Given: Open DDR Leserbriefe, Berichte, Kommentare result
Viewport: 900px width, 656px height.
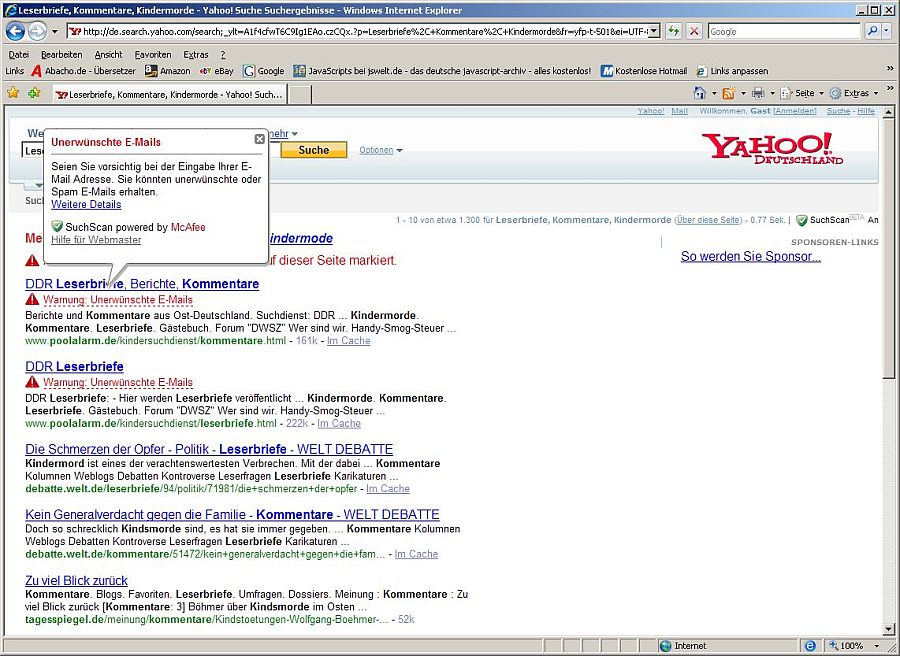Looking at the screenshot, I should (x=142, y=284).
